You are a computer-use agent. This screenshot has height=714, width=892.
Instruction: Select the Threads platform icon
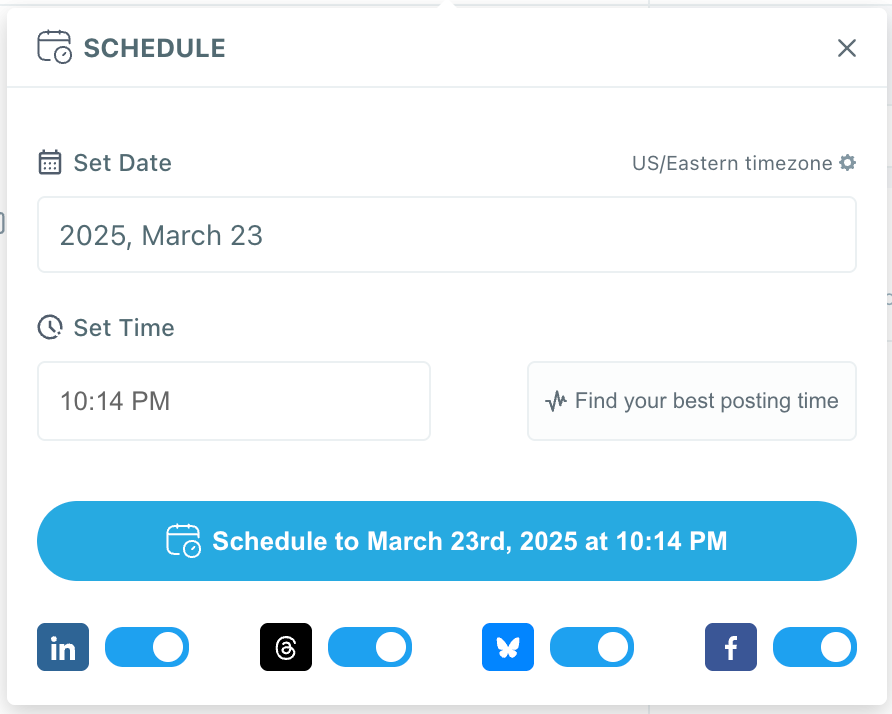[x=285, y=647]
